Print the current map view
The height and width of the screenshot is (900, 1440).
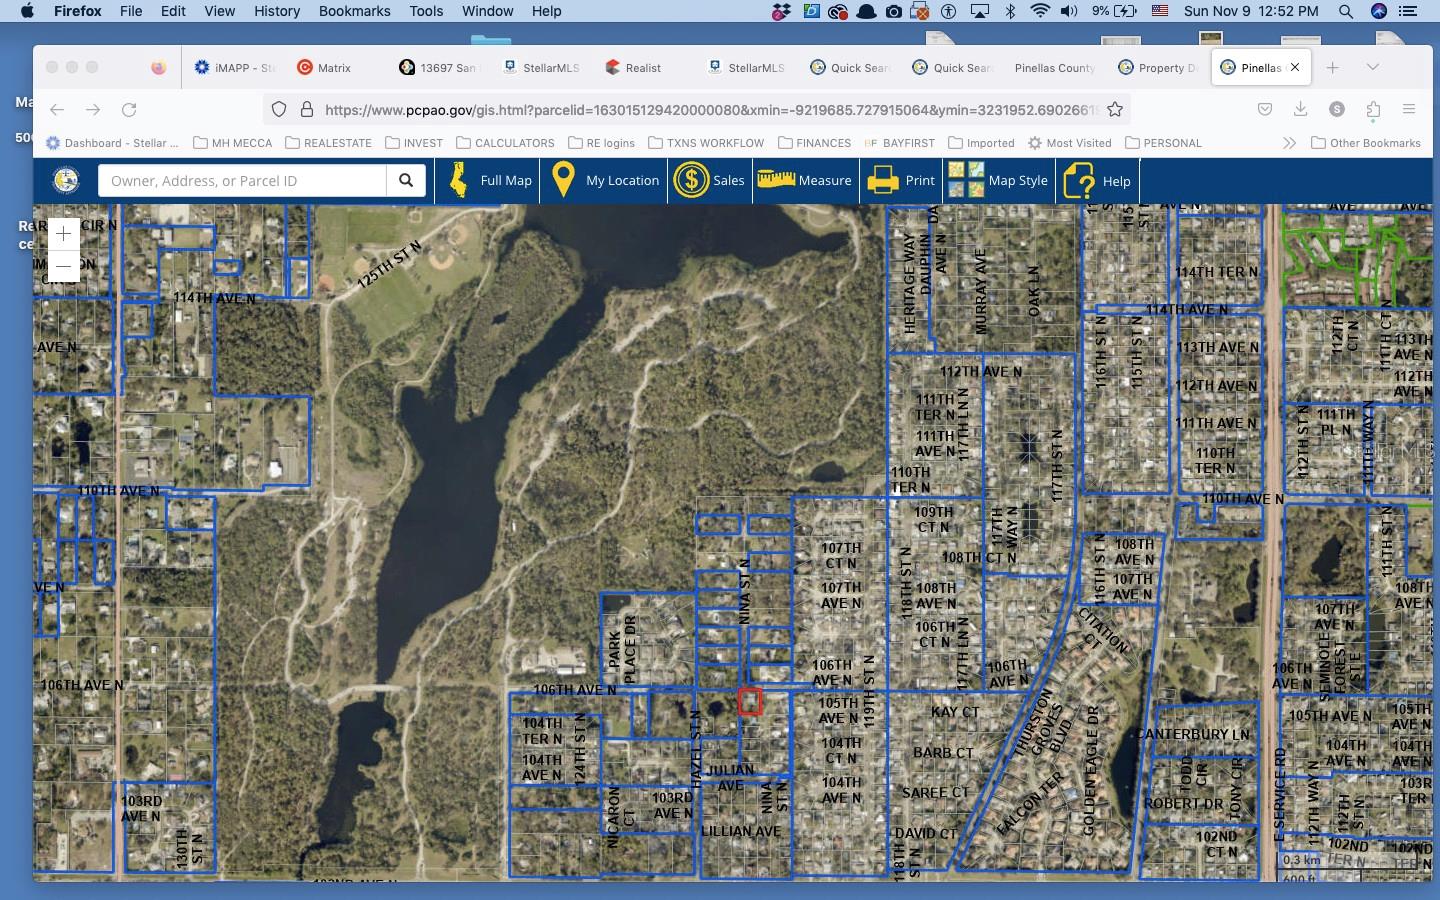(883, 181)
